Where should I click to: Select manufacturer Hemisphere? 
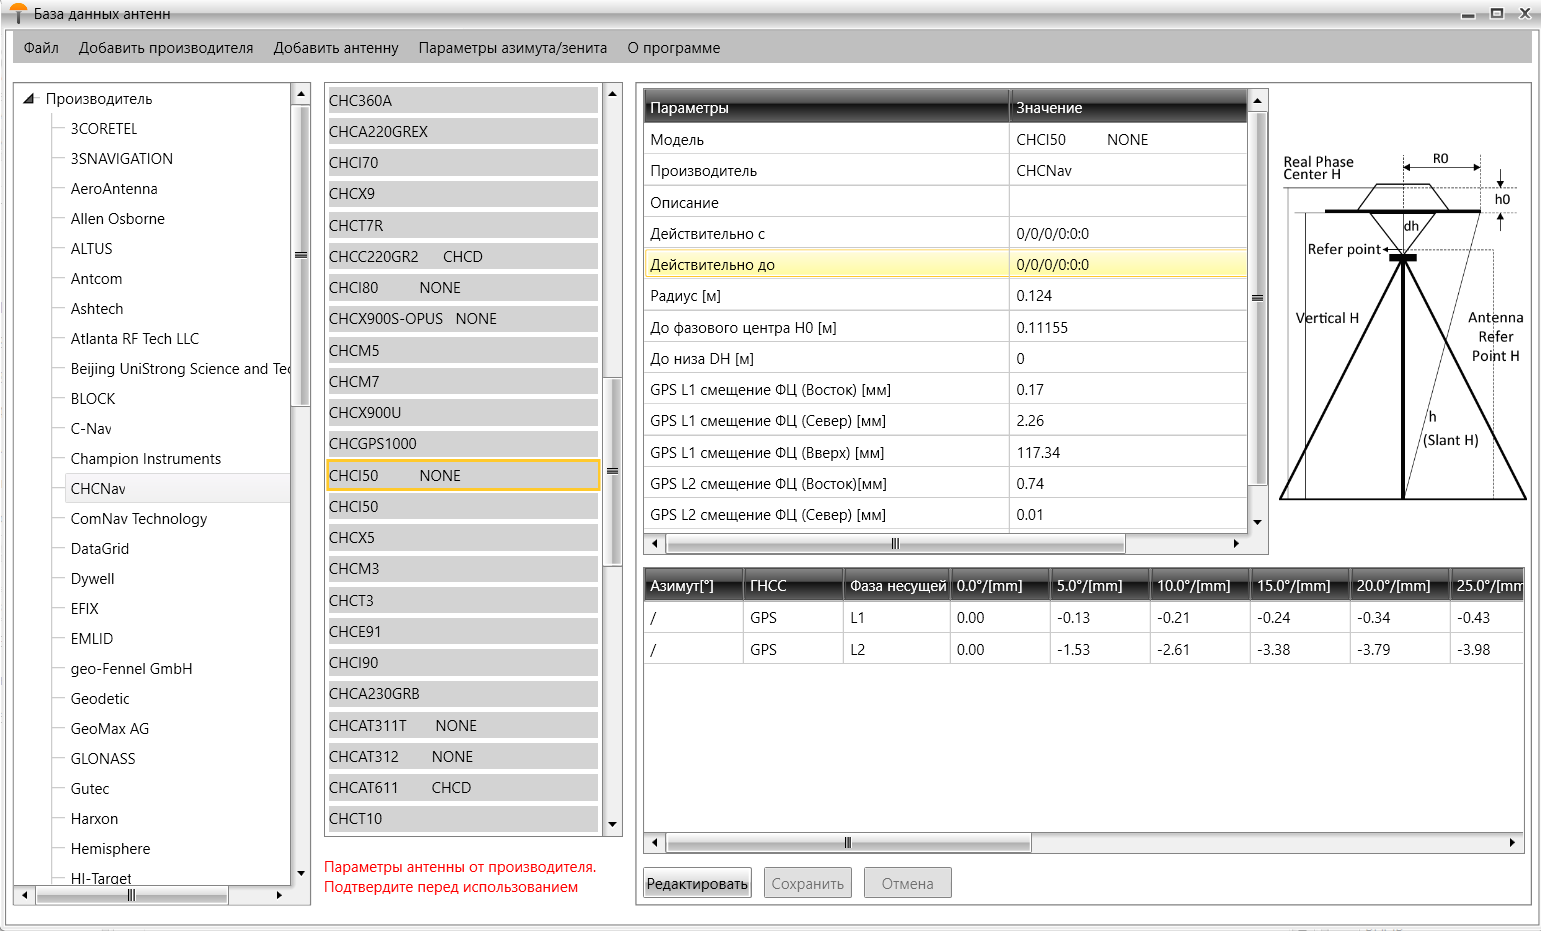(111, 849)
